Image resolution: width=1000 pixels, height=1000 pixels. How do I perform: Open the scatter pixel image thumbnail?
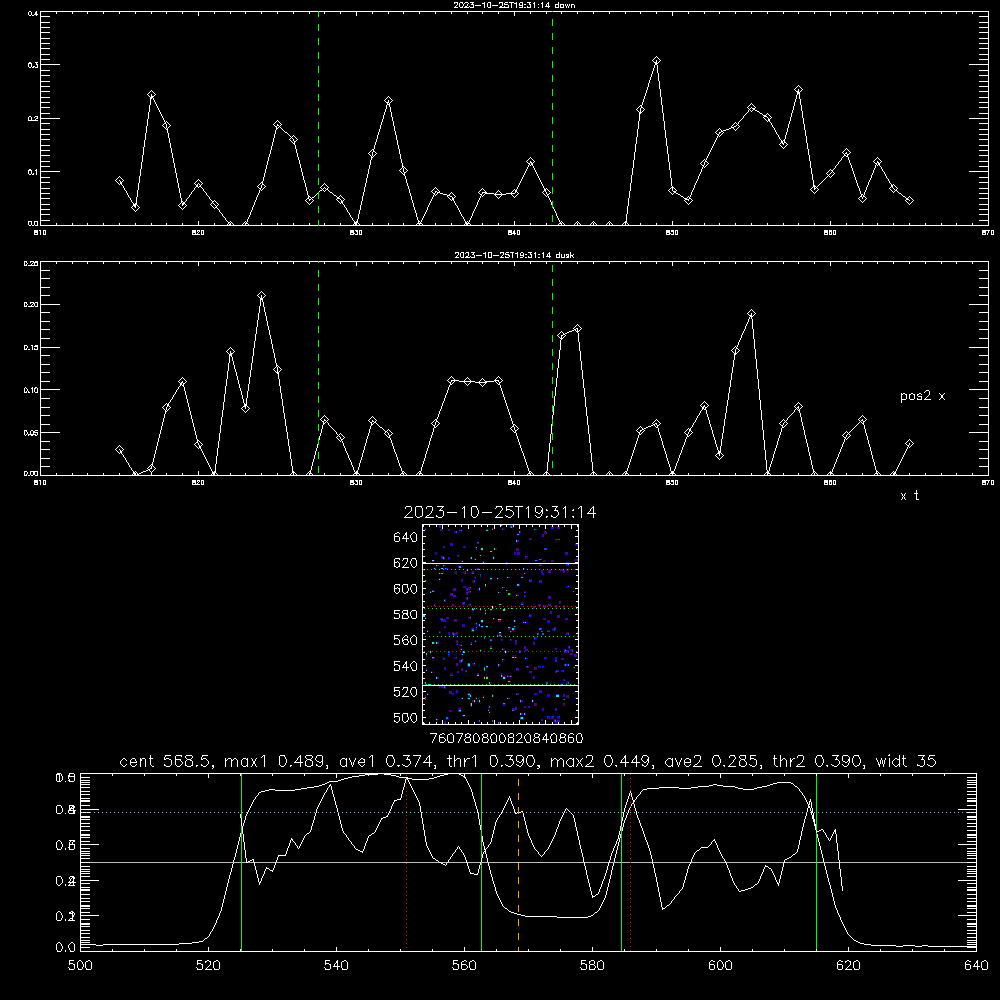click(x=500, y=624)
